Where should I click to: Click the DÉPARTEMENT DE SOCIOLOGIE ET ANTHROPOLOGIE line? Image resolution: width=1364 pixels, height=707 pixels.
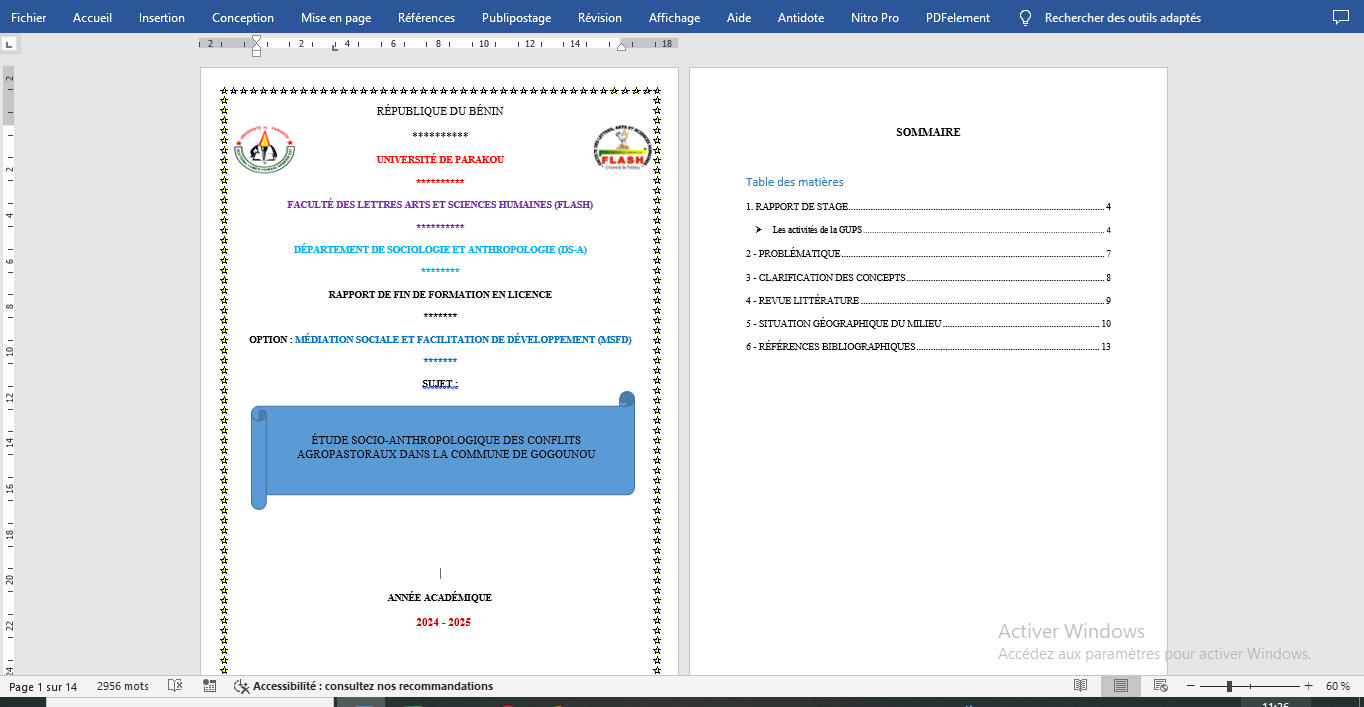pos(440,249)
